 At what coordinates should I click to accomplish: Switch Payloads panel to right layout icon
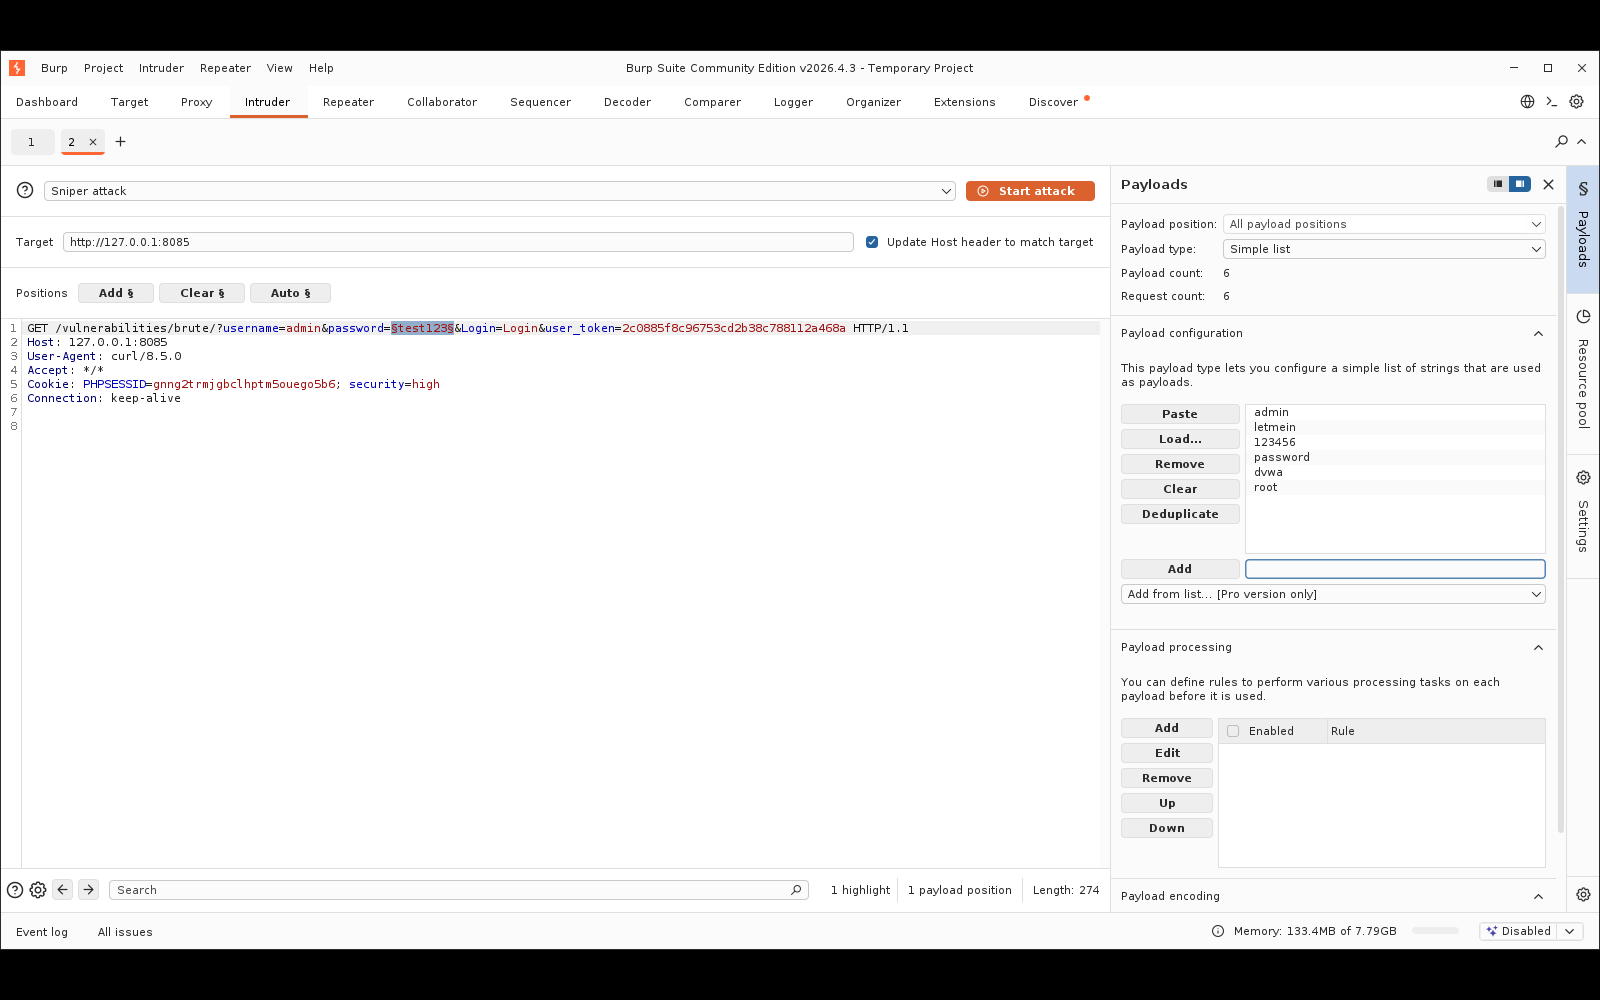(1520, 184)
